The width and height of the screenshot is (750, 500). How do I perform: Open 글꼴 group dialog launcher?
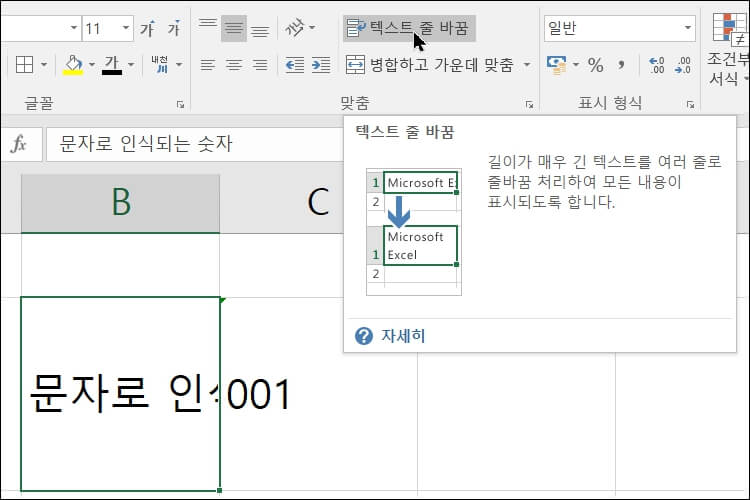(180, 104)
